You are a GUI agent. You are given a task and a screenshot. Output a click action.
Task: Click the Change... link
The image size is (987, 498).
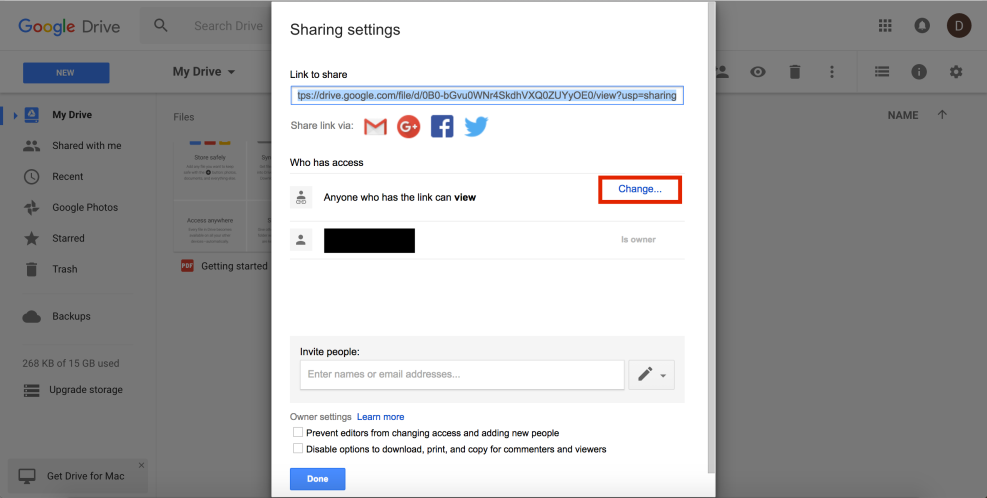click(x=640, y=189)
